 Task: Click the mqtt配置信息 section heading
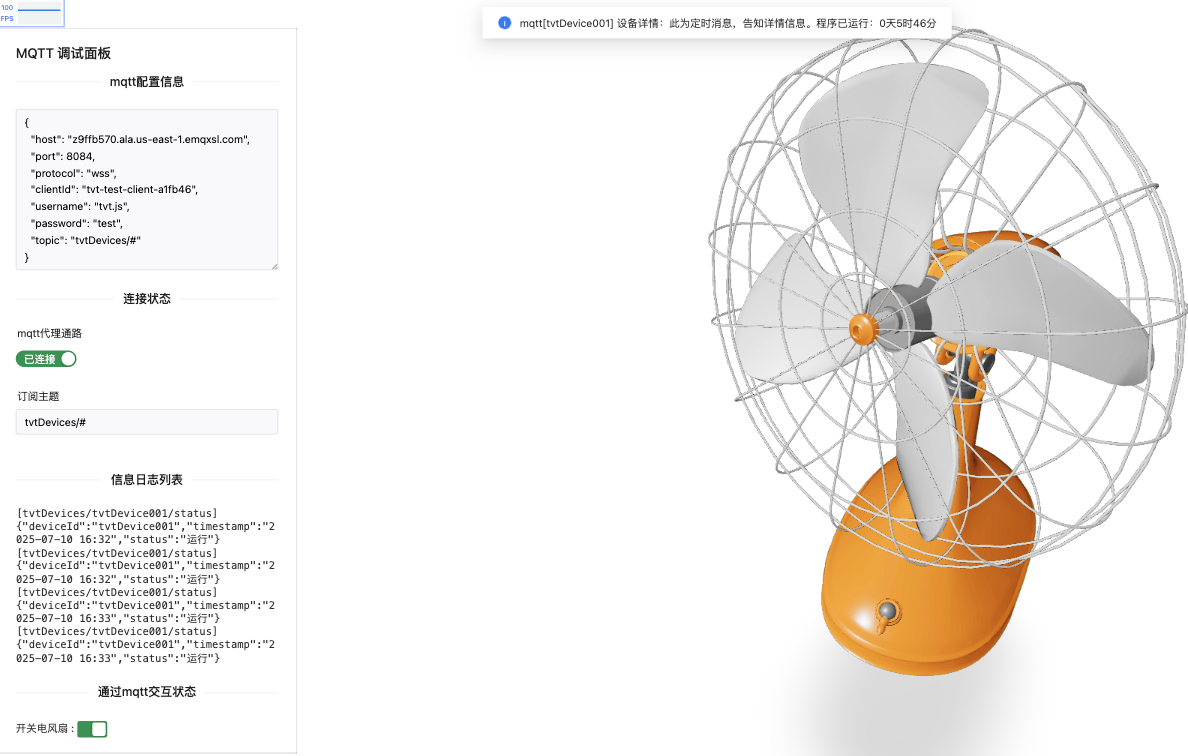[147, 82]
